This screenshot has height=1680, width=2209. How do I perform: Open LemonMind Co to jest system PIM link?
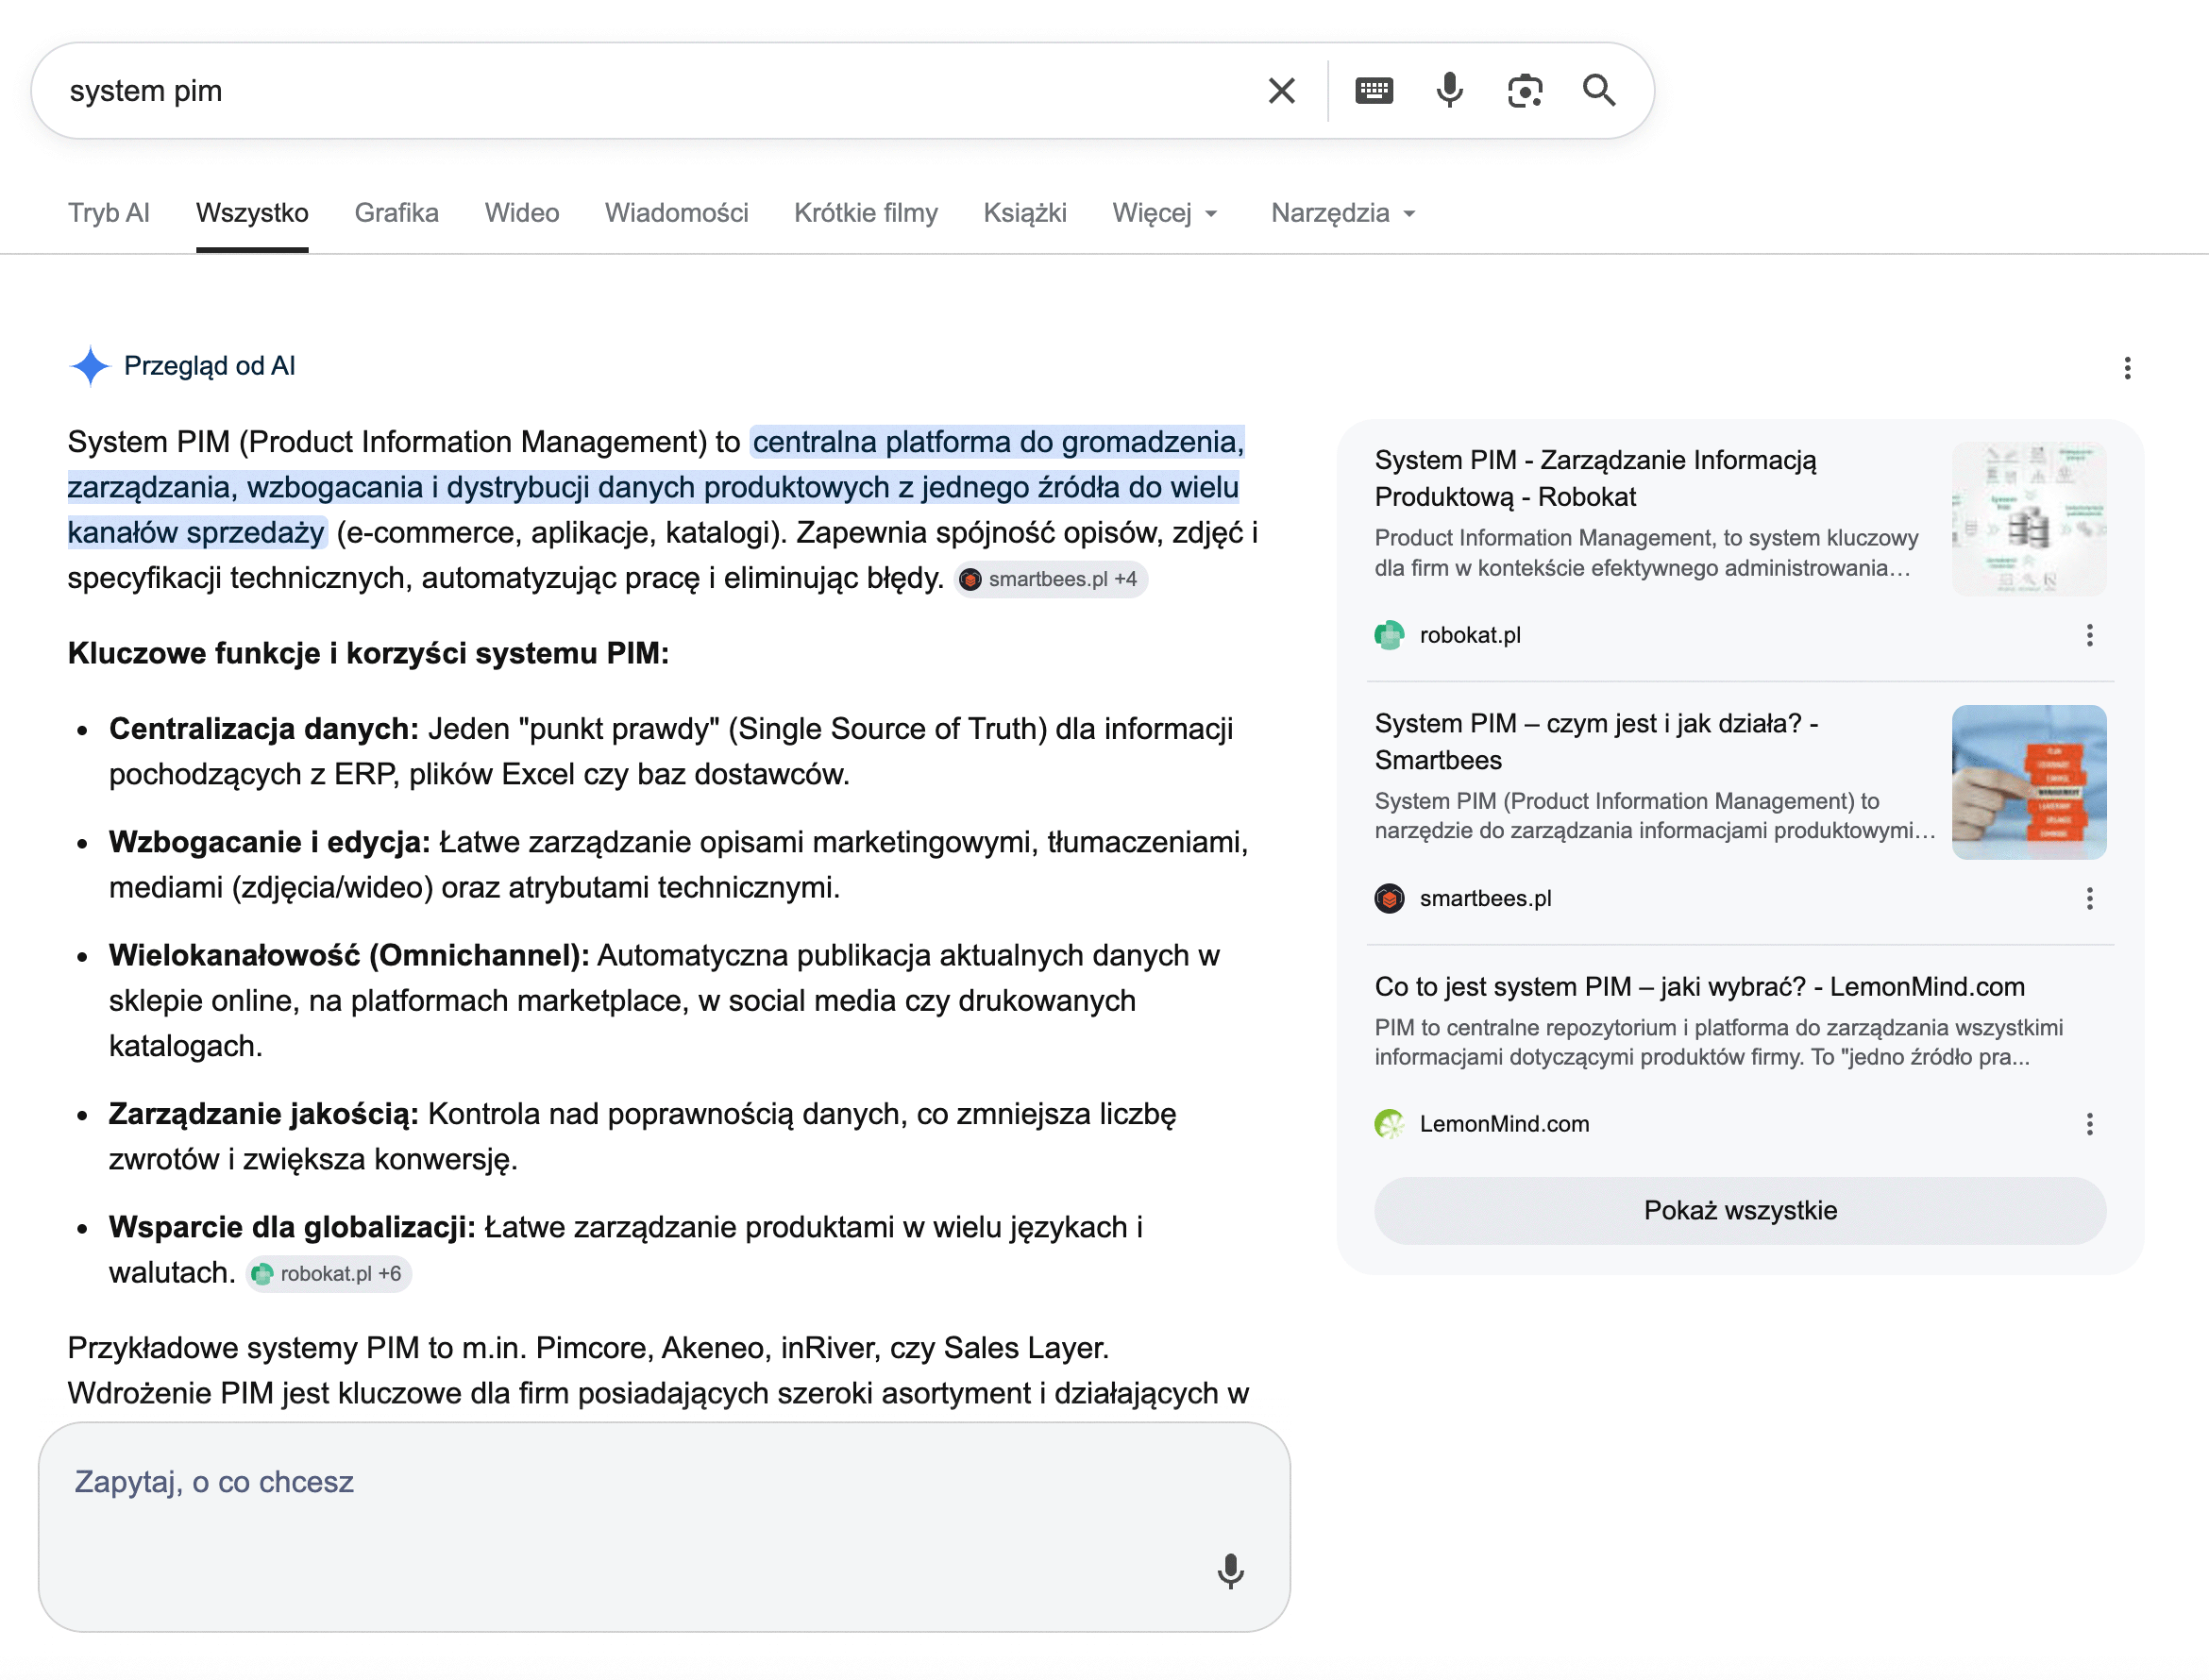[1699, 986]
